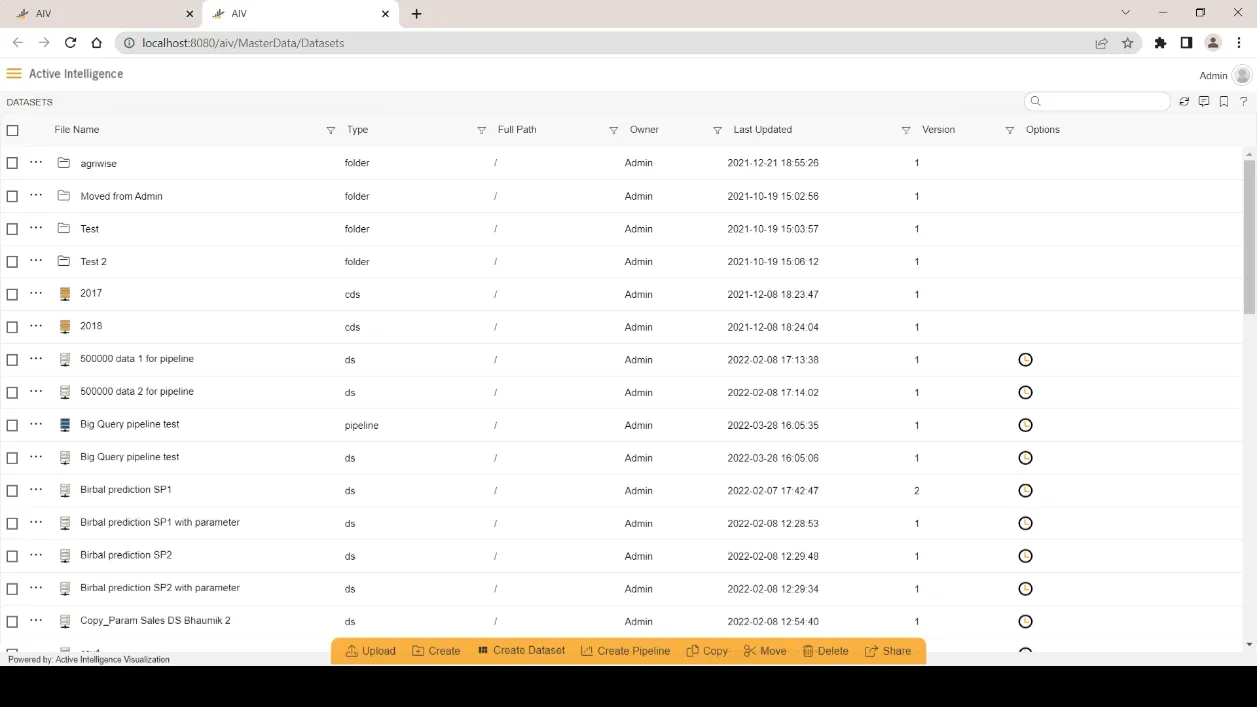The image size is (1257, 707).
Task: Check the box for Test 2 folder
Action: (x=12, y=262)
